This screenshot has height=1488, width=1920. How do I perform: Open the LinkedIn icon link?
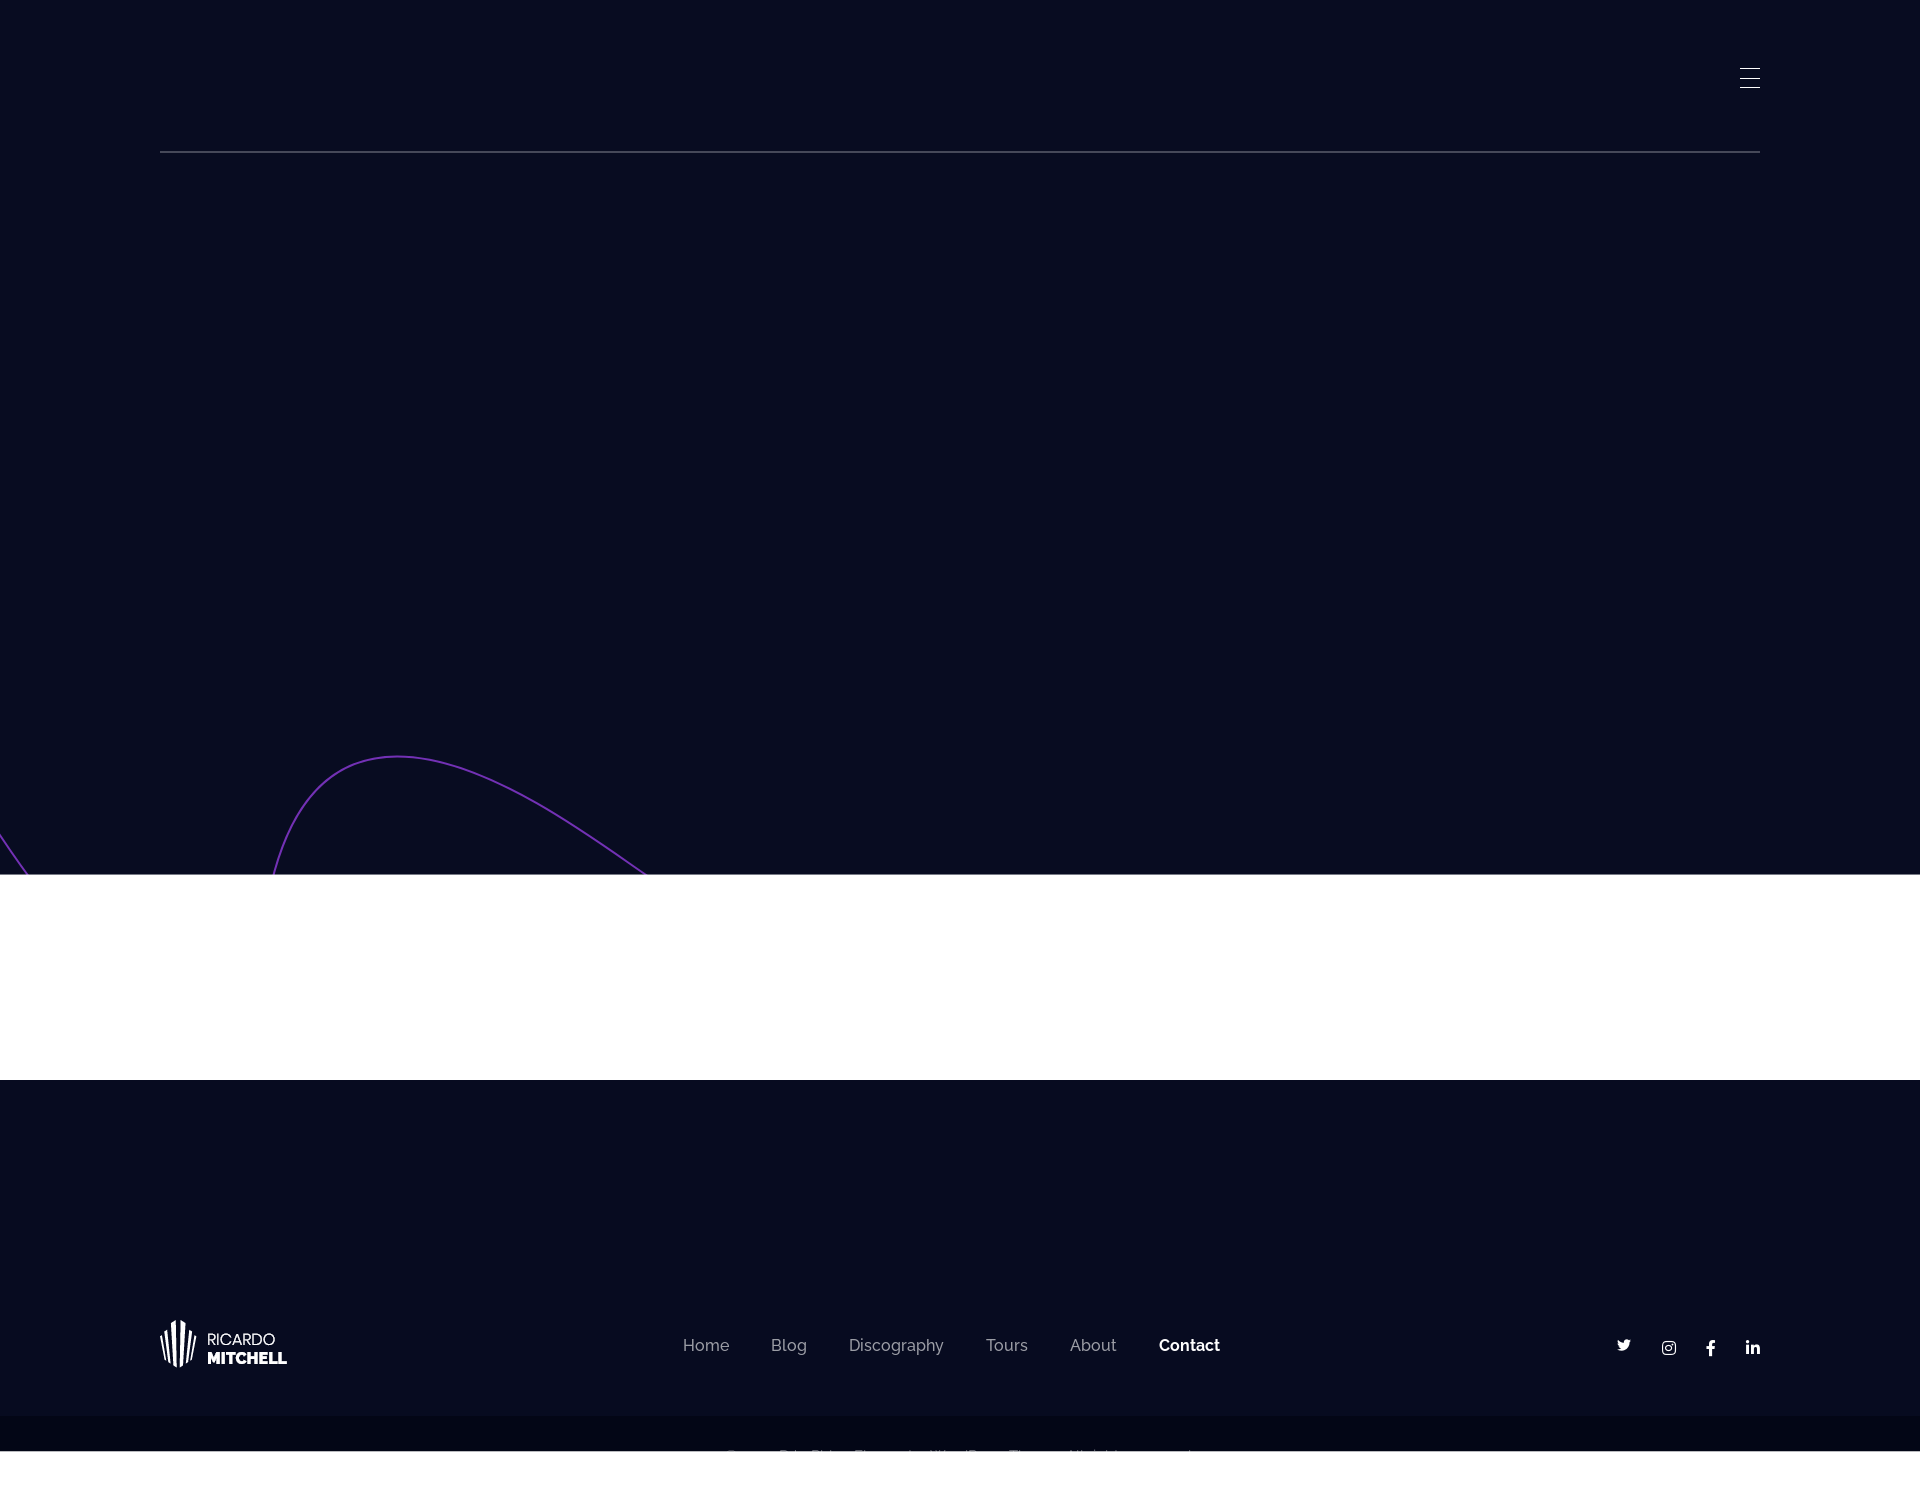1752,1348
